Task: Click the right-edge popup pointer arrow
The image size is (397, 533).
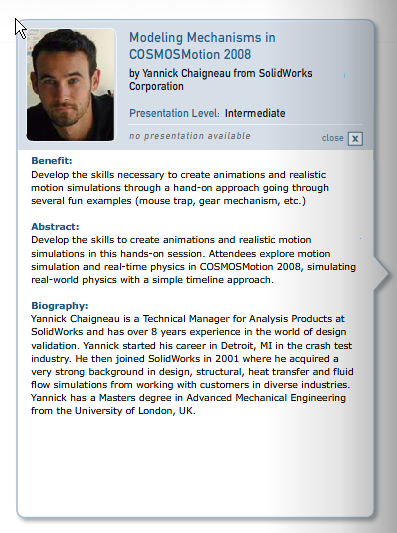Action: tap(382, 273)
